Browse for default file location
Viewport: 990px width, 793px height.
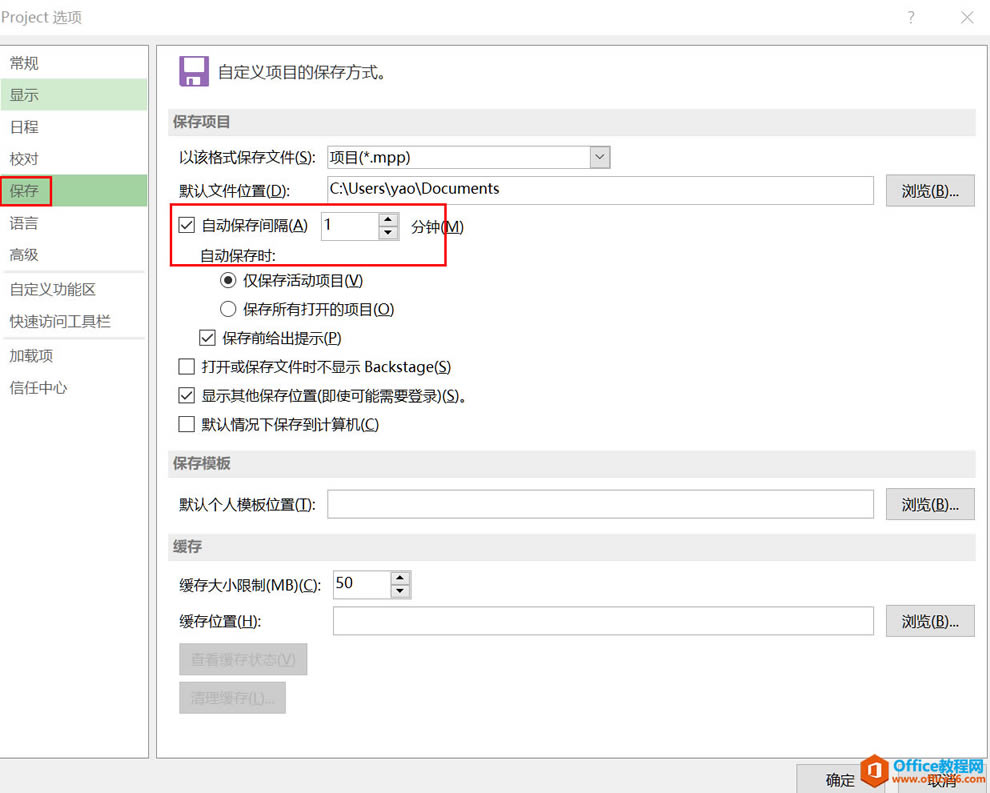click(x=930, y=190)
